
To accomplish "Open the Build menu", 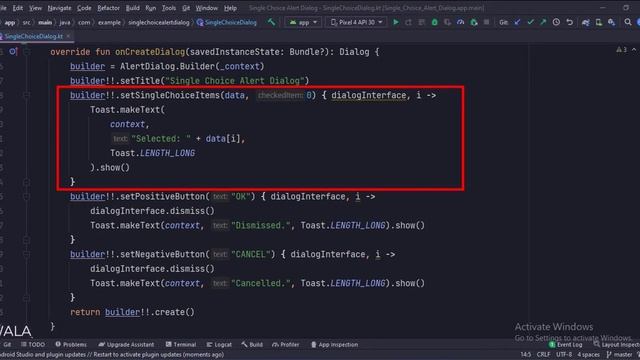I will pyautogui.click(x=133, y=8).
